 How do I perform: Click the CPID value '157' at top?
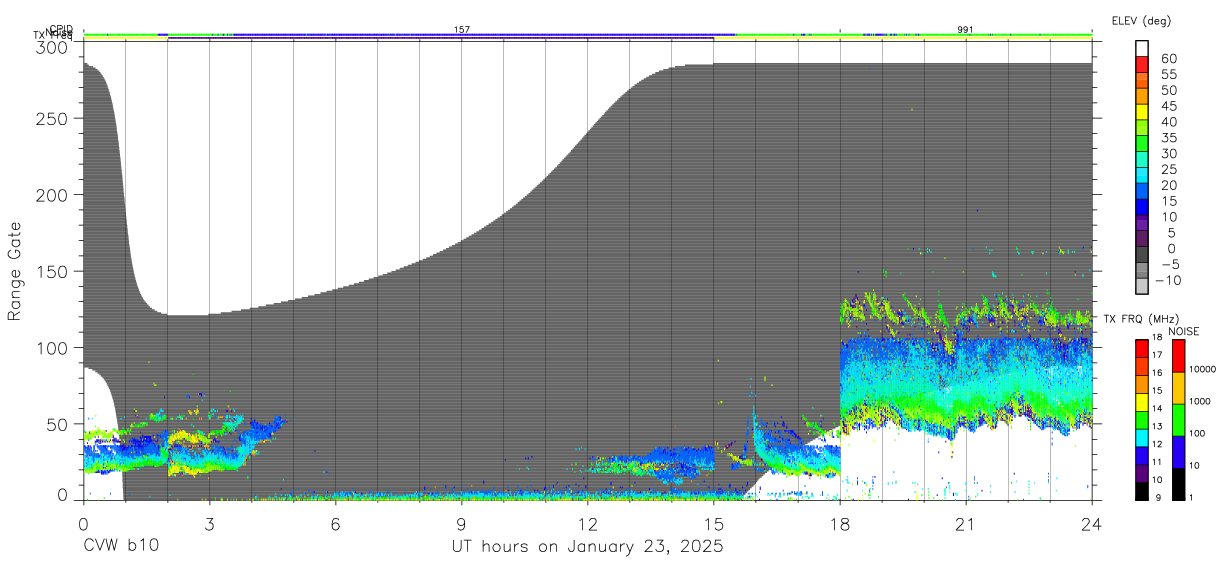(462, 30)
